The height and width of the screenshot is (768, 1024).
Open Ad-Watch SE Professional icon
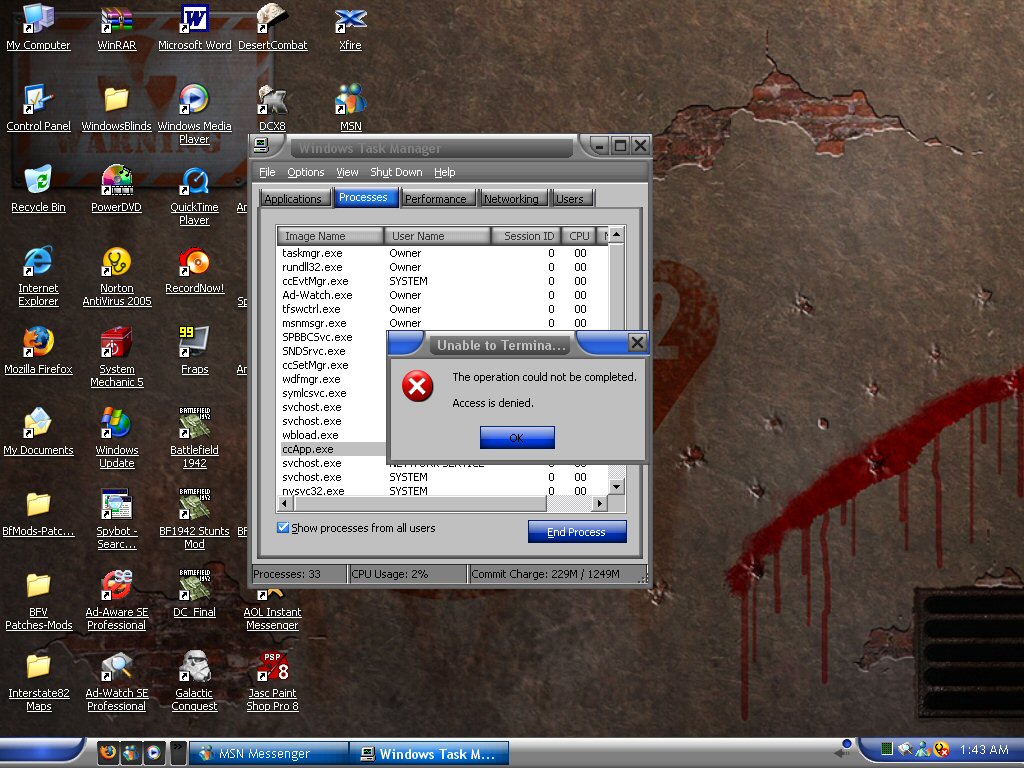pos(116,680)
